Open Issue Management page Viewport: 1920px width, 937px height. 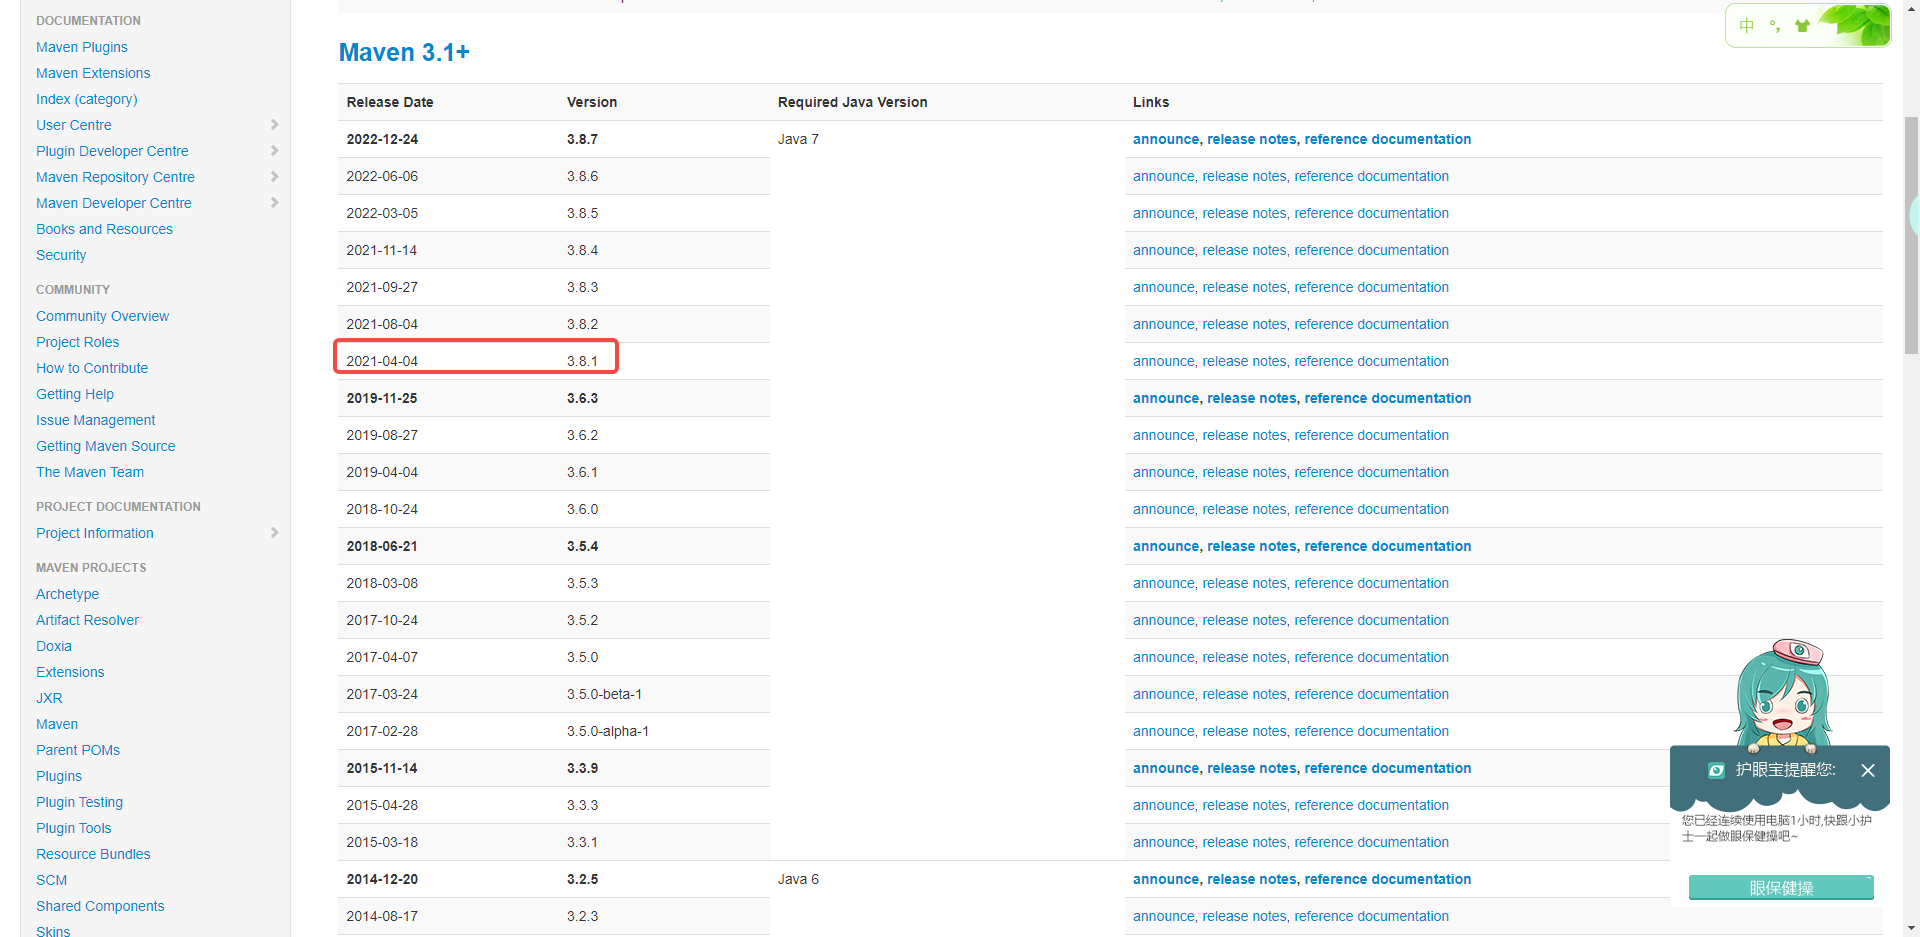coord(95,420)
